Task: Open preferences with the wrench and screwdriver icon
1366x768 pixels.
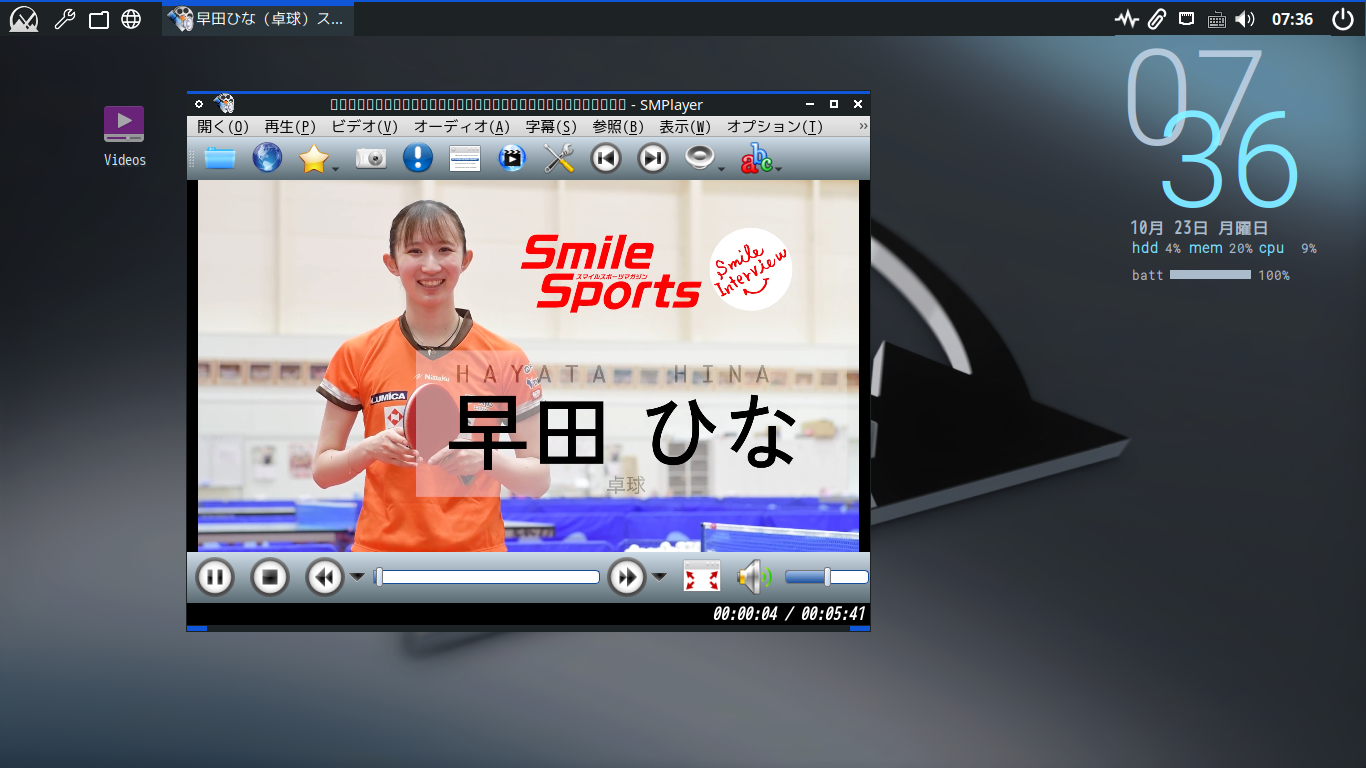Action: coord(559,158)
